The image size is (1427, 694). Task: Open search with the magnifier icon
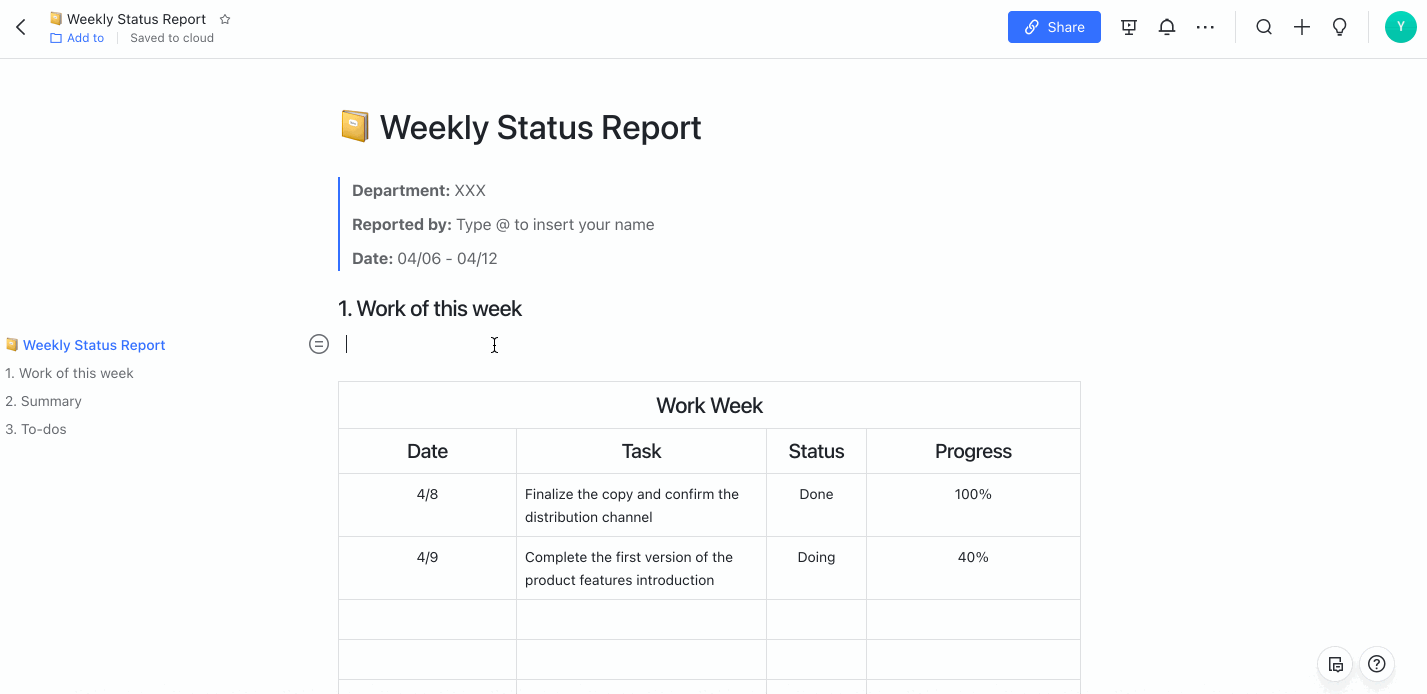(x=1263, y=27)
